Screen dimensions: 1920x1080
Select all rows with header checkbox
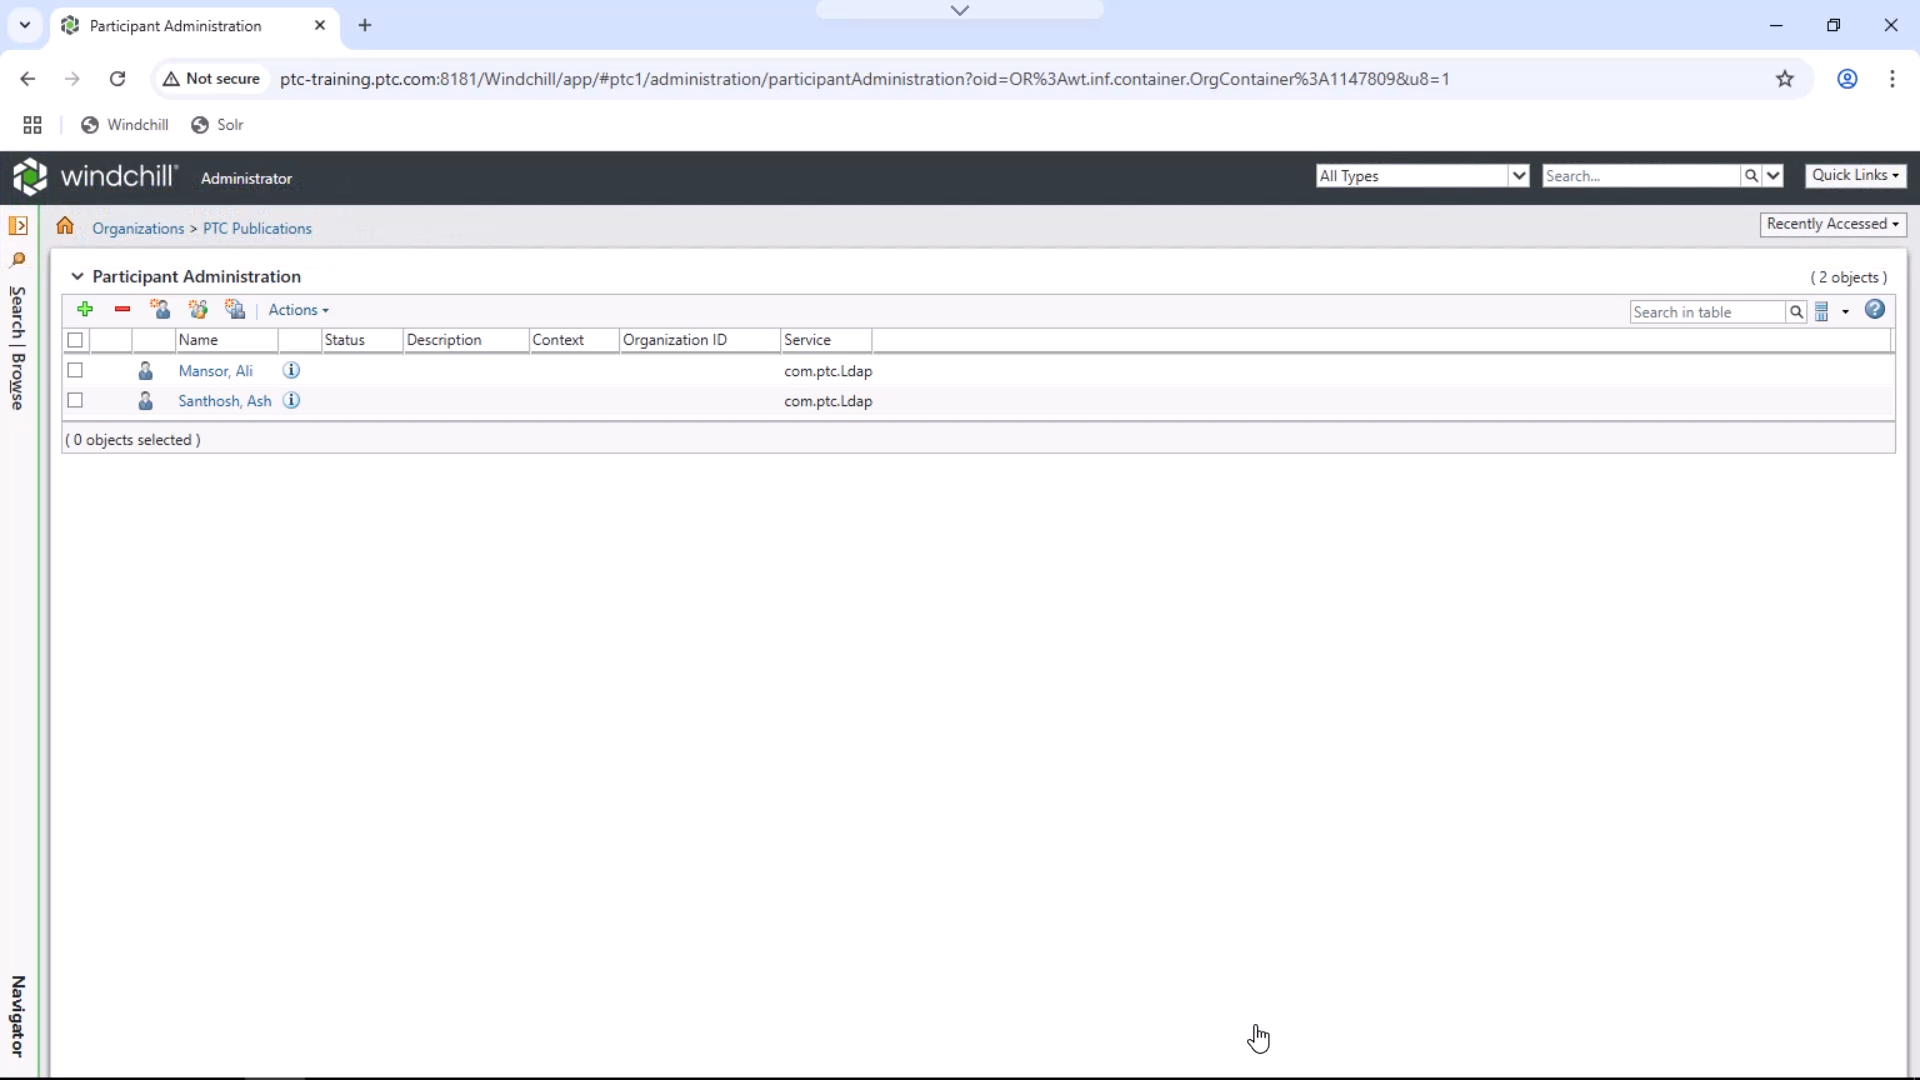75,340
